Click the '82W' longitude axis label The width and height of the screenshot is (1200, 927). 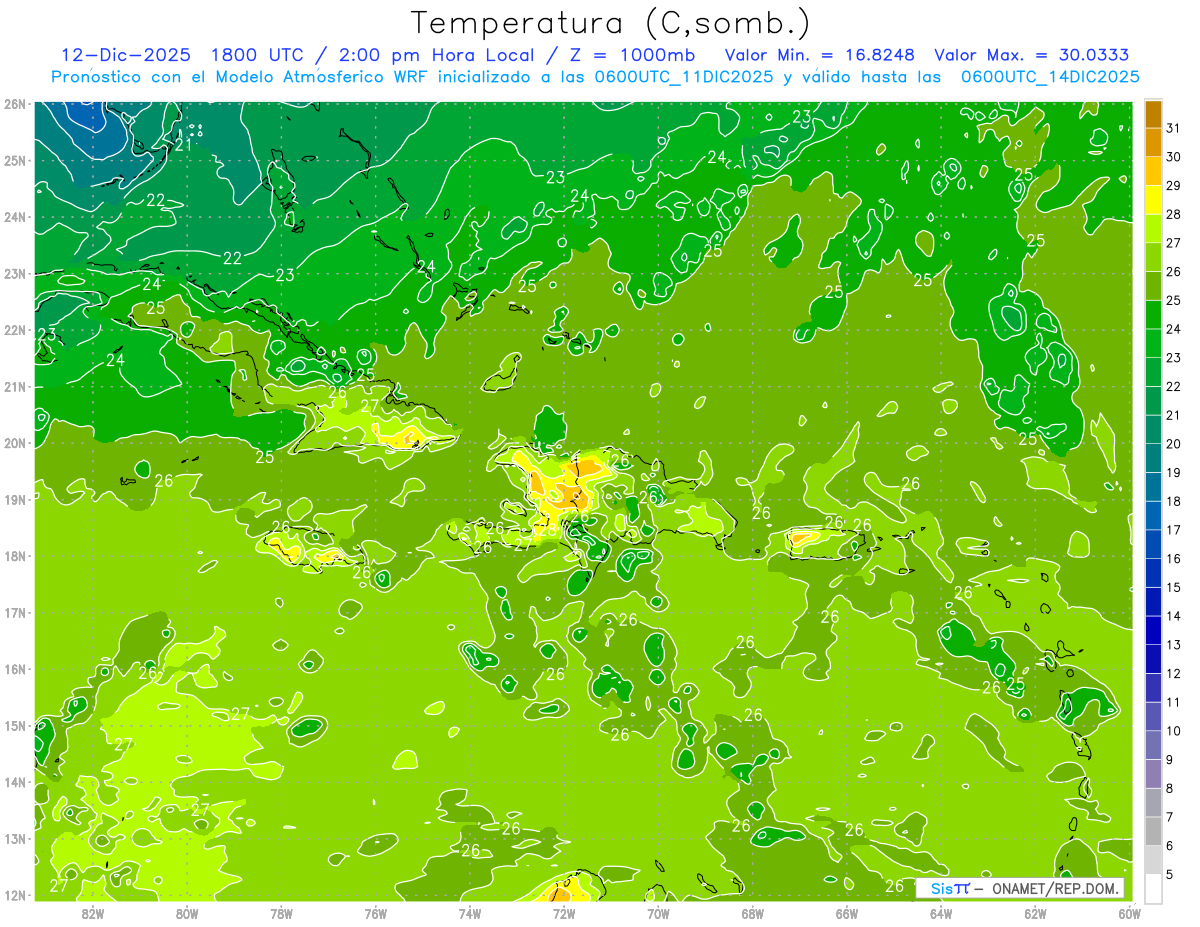(x=93, y=913)
